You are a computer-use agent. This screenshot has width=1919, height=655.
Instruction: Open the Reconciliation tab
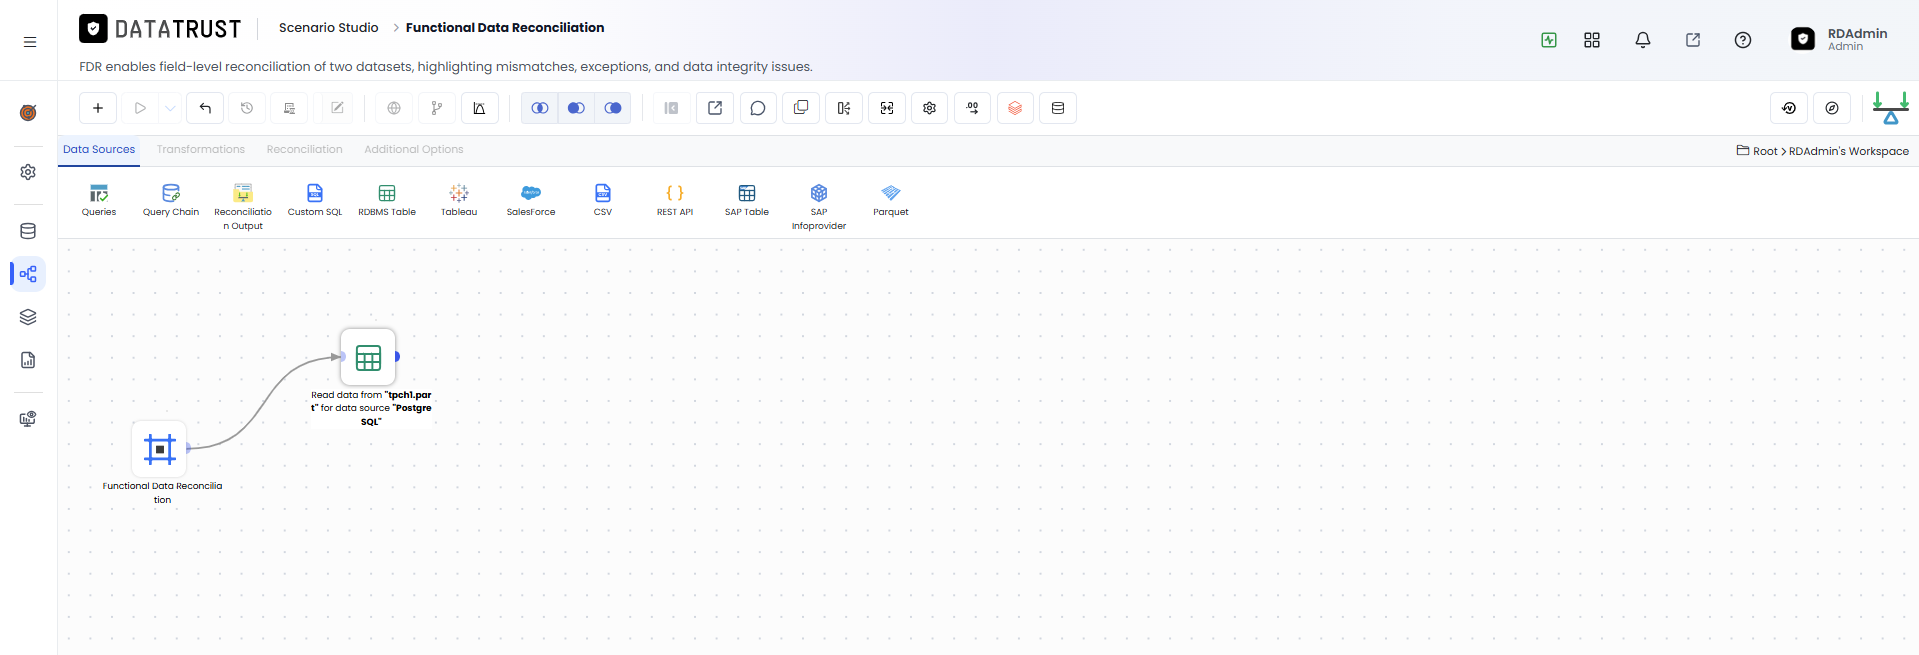[304, 149]
